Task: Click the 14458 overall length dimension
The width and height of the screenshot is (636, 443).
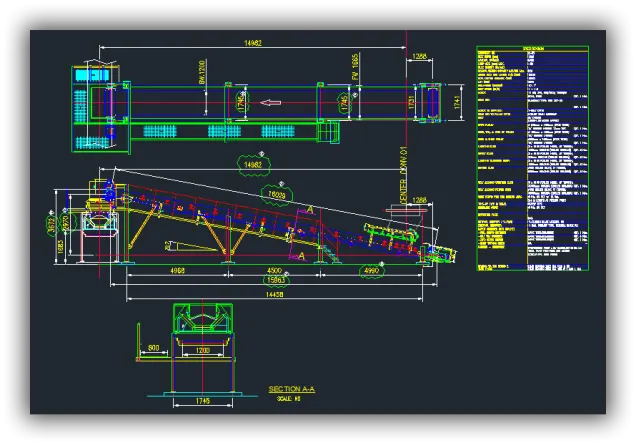Action: (x=270, y=294)
